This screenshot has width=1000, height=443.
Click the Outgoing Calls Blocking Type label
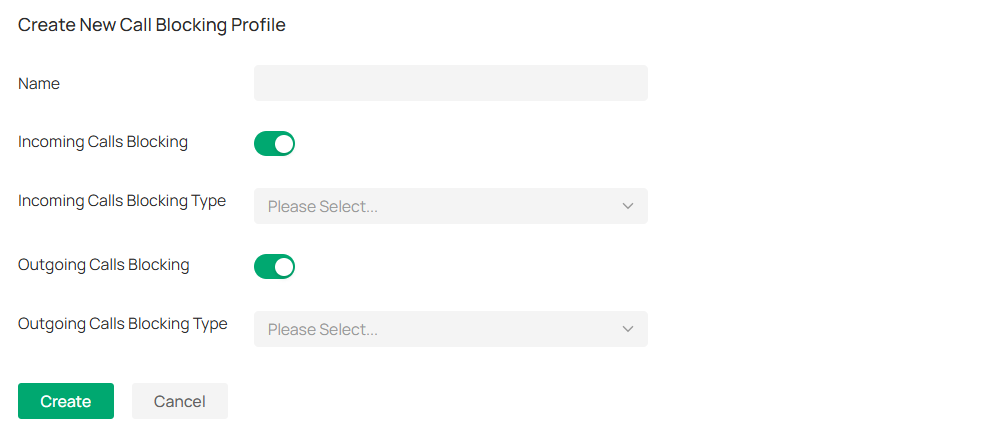coord(123,324)
